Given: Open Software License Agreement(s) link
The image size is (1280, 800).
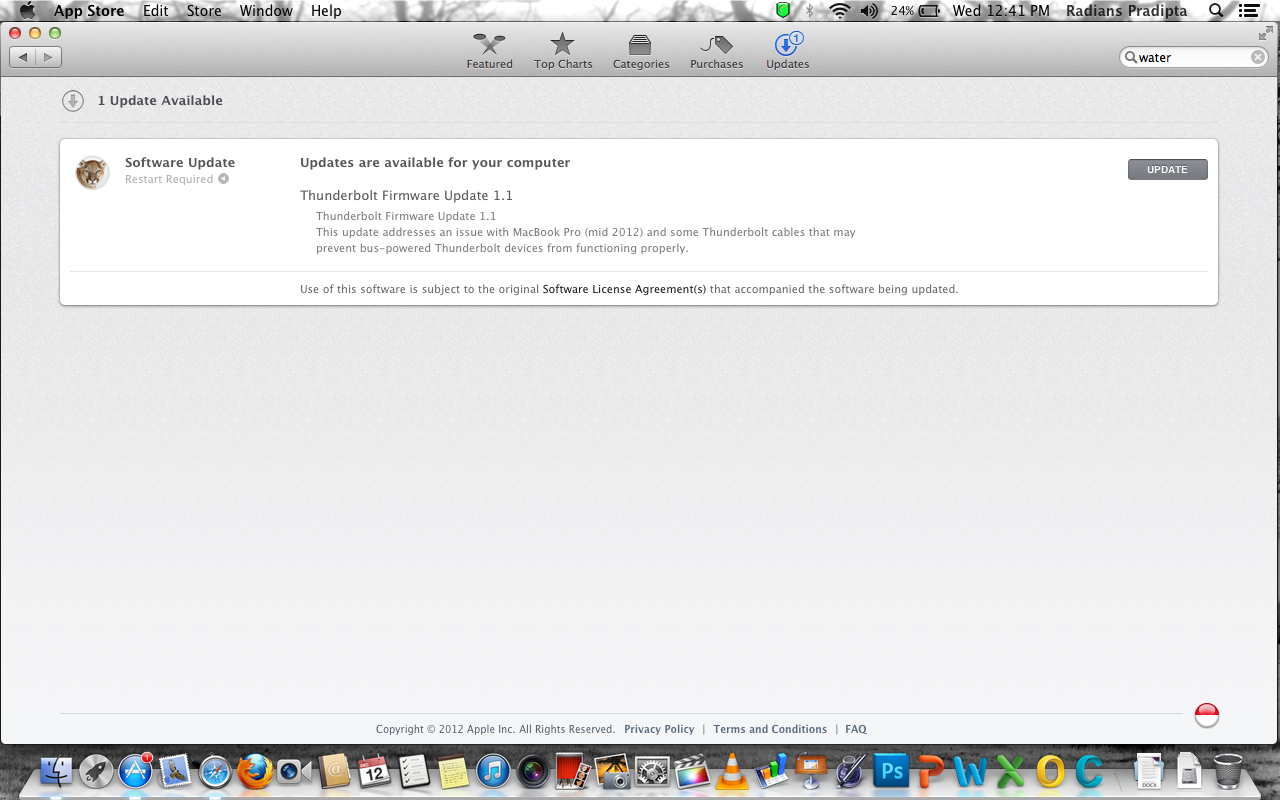Looking at the screenshot, I should click(x=624, y=289).
